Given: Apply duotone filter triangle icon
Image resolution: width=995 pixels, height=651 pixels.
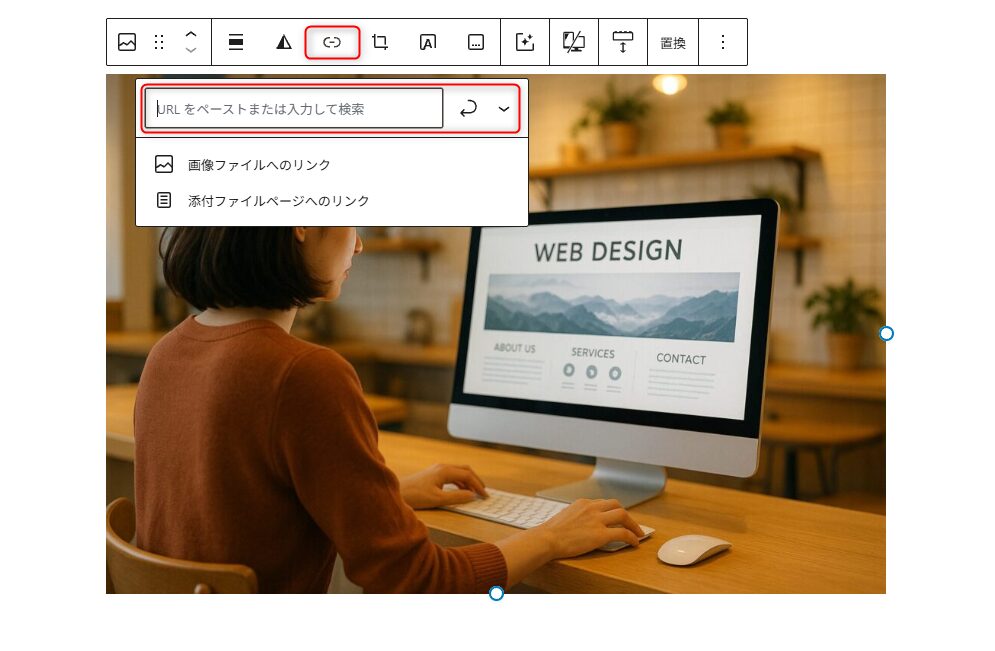Looking at the screenshot, I should [x=284, y=43].
